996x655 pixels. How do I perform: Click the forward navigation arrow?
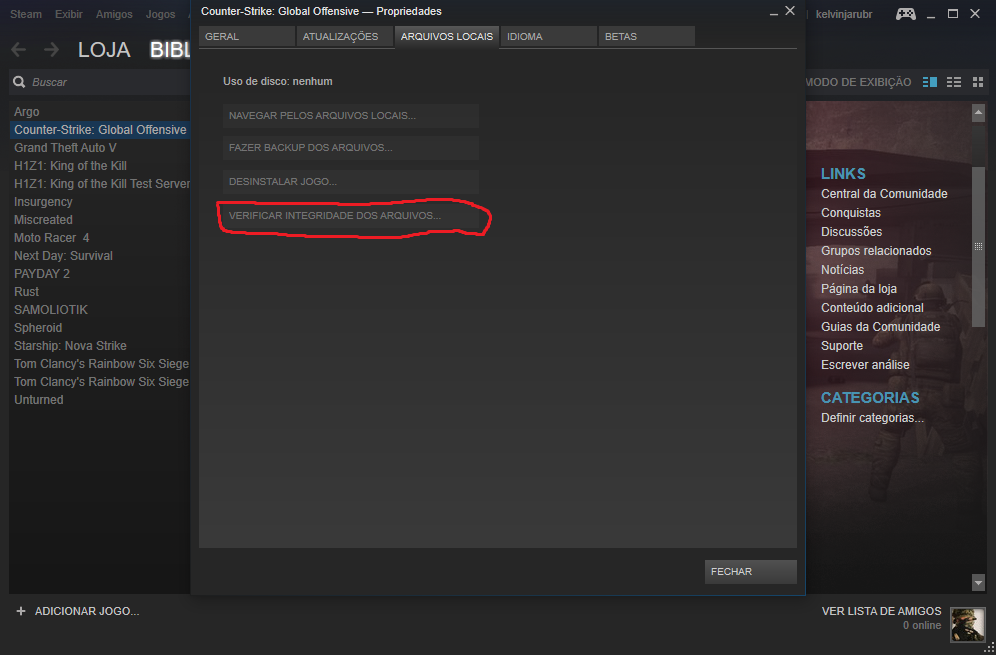click(51, 50)
